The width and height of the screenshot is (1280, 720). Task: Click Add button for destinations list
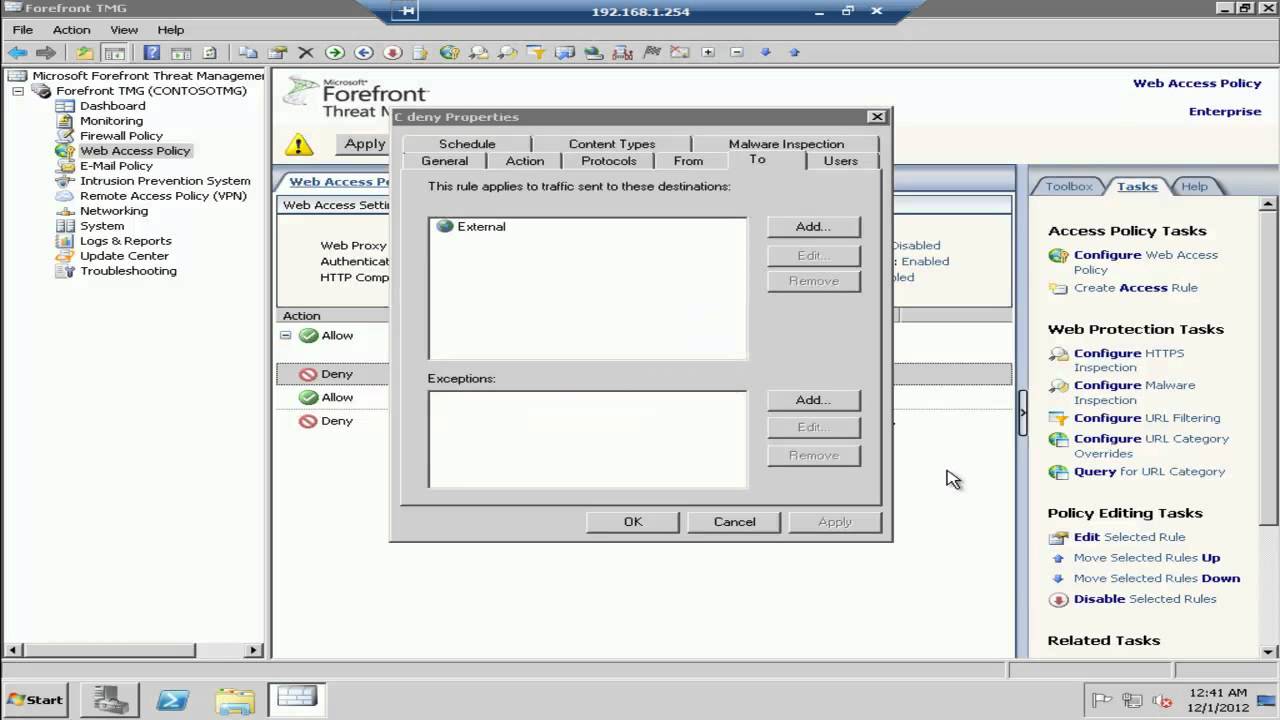[x=813, y=227]
